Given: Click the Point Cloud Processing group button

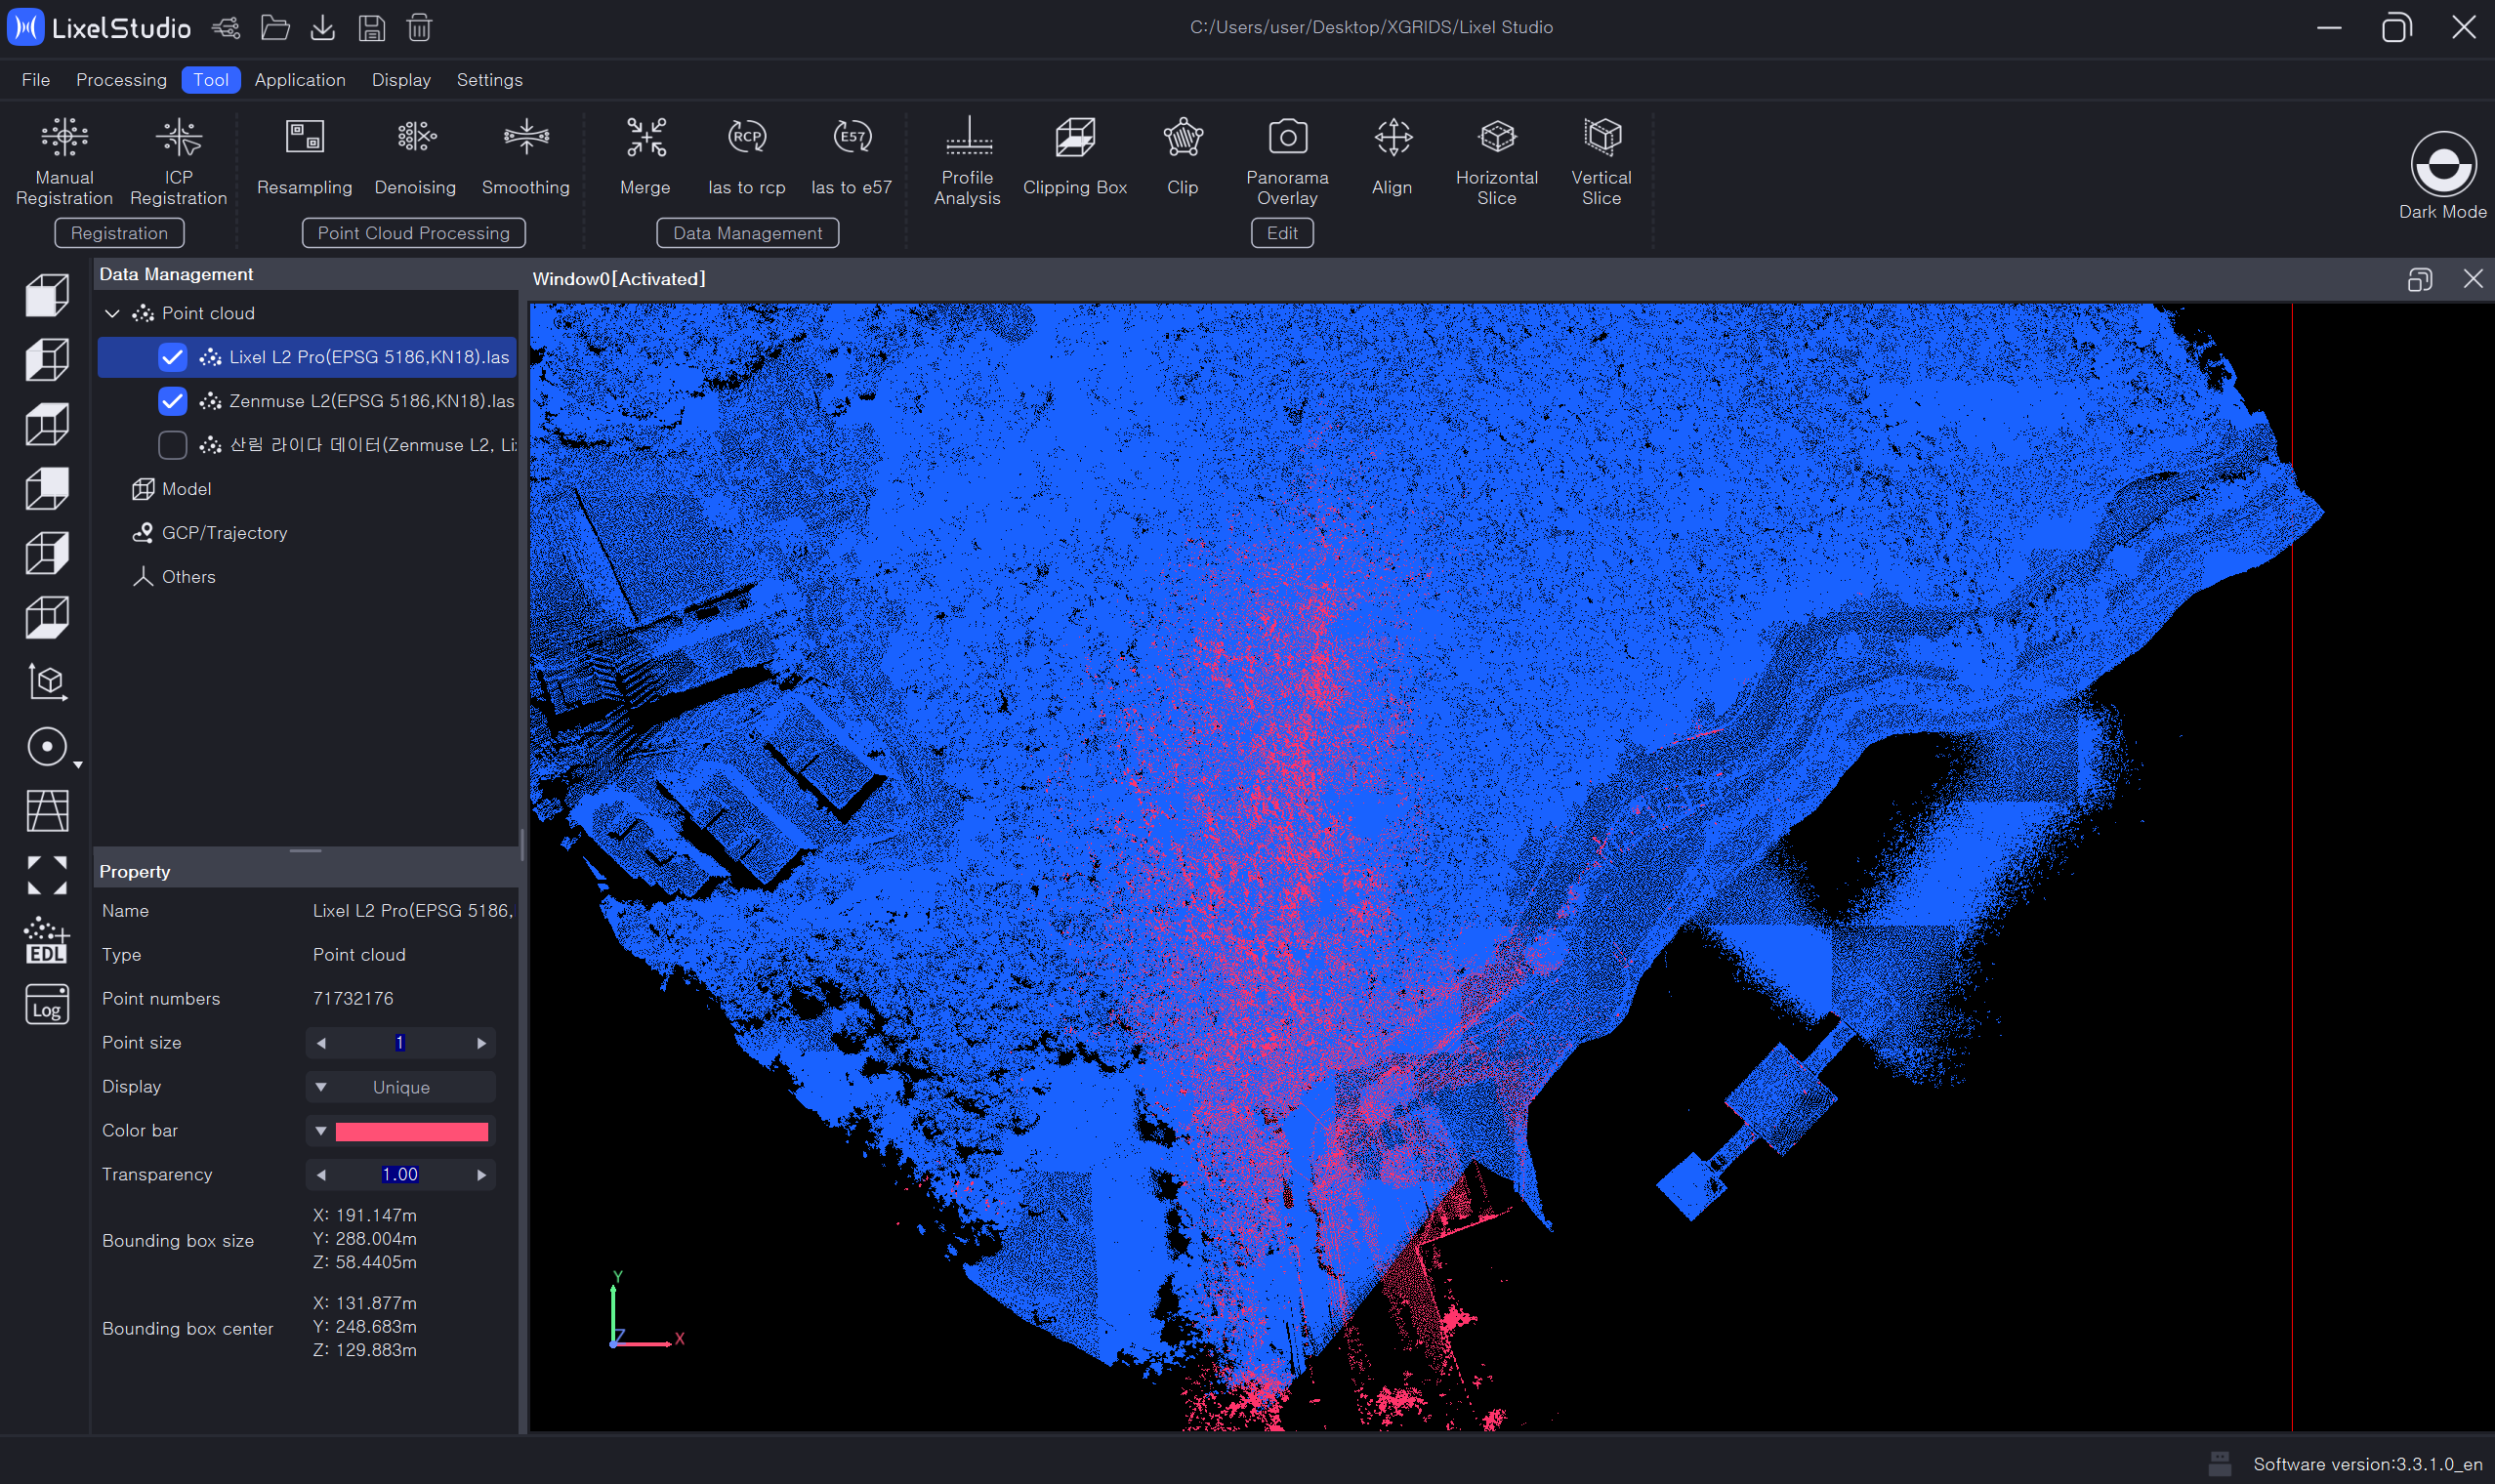Looking at the screenshot, I should (x=413, y=233).
